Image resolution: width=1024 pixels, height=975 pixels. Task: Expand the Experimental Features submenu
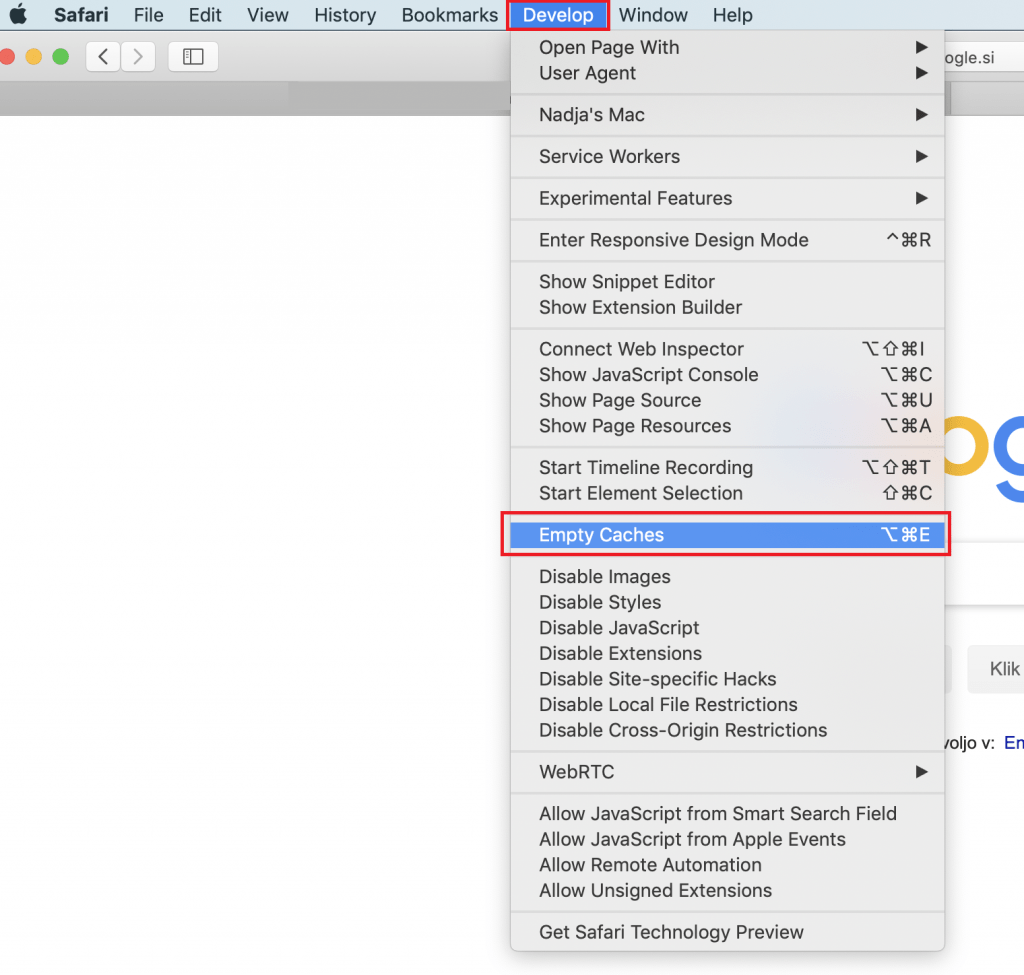[728, 199]
